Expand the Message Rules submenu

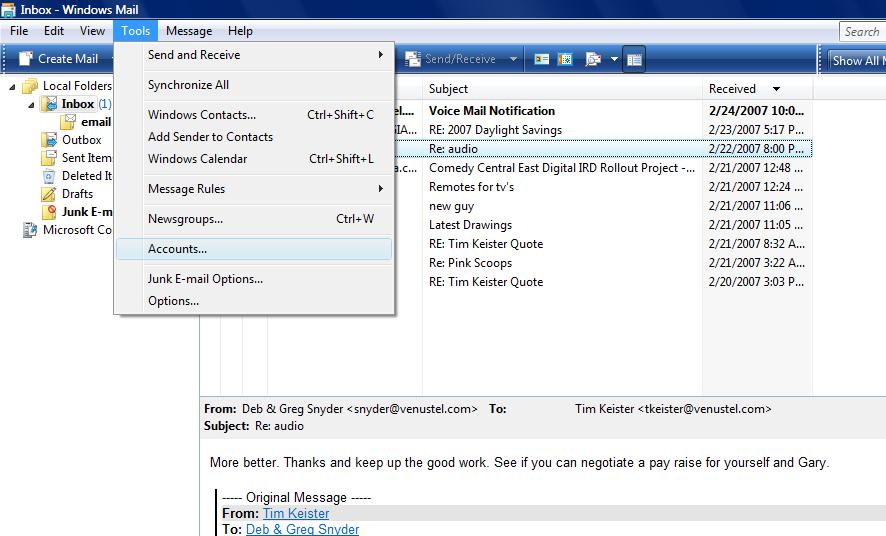(x=381, y=189)
